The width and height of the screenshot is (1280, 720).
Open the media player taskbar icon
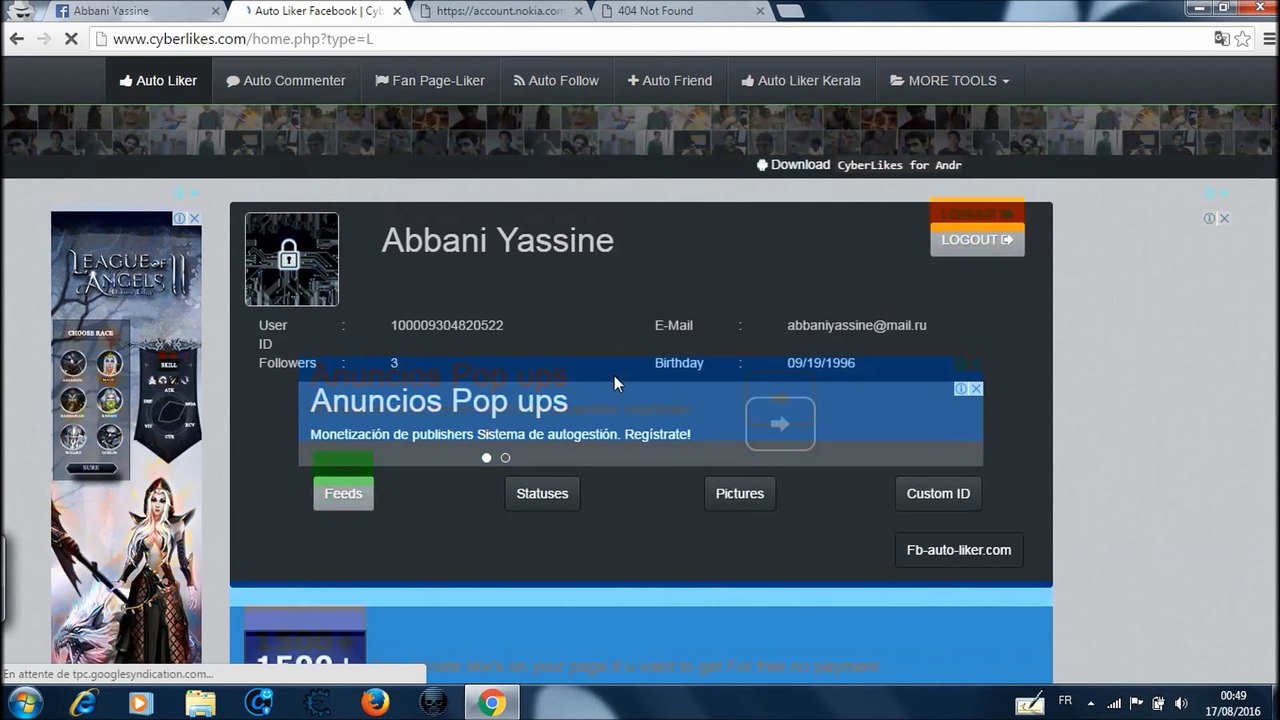pyautogui.click(x=141, y=703)
